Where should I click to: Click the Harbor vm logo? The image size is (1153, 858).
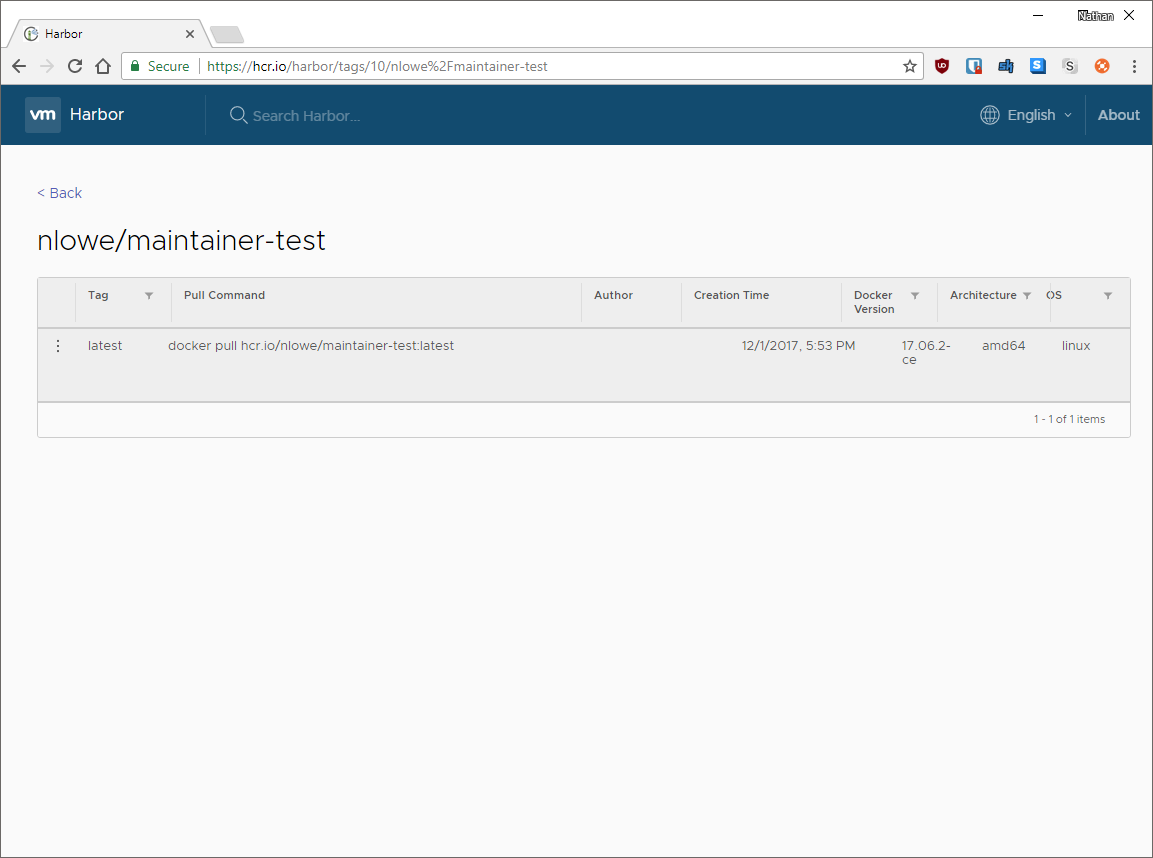(x=43, y=114)
